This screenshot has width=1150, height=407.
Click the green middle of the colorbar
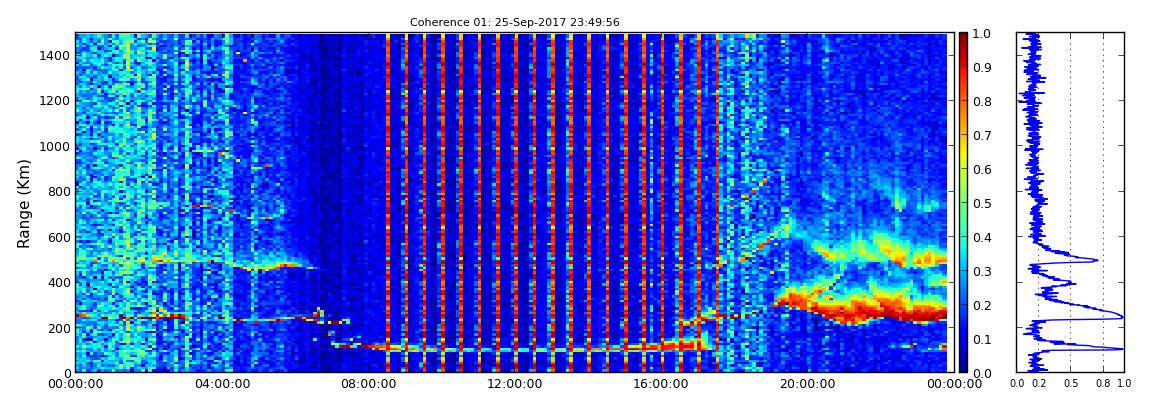coord(963,203)
